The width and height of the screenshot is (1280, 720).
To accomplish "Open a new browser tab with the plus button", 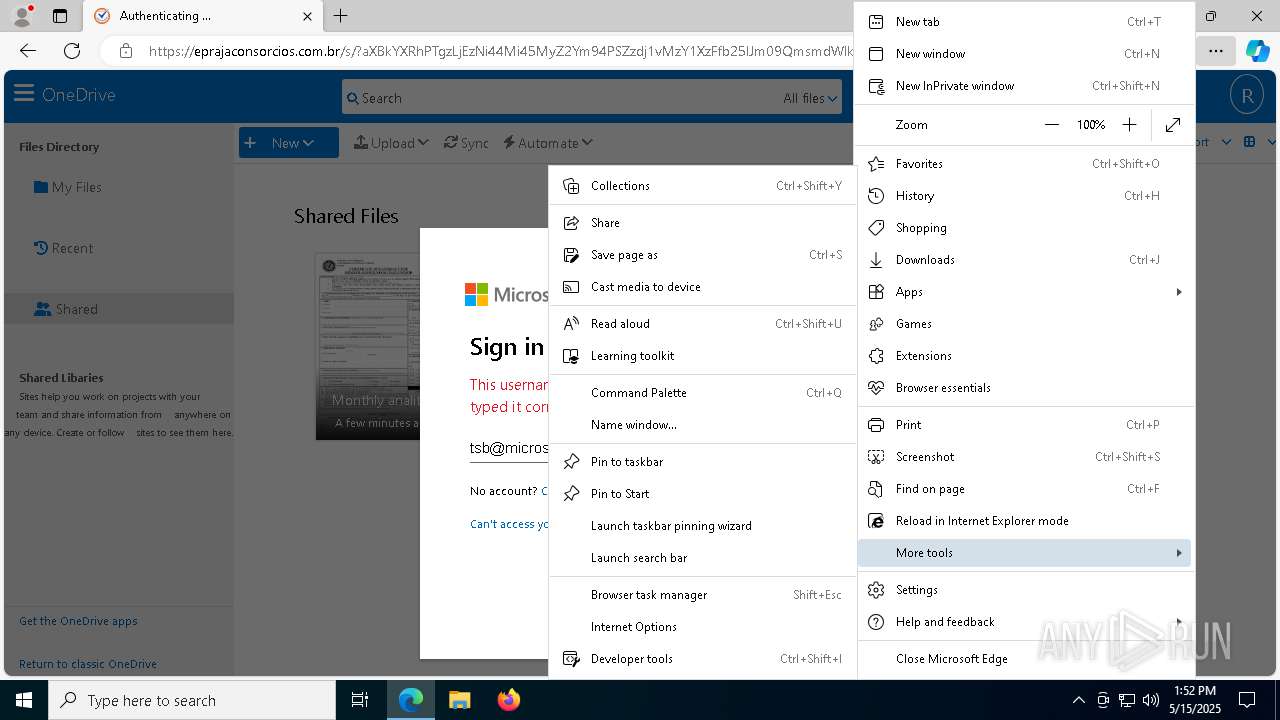I will (340, 16).
